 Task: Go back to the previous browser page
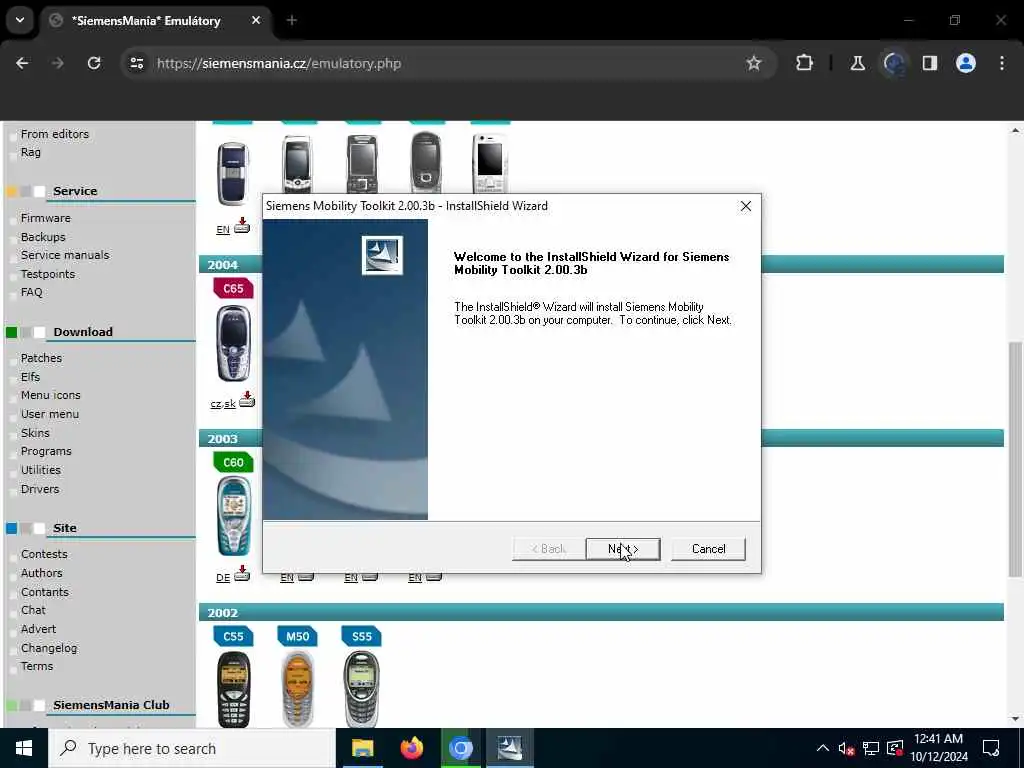(x=22, y=63)
